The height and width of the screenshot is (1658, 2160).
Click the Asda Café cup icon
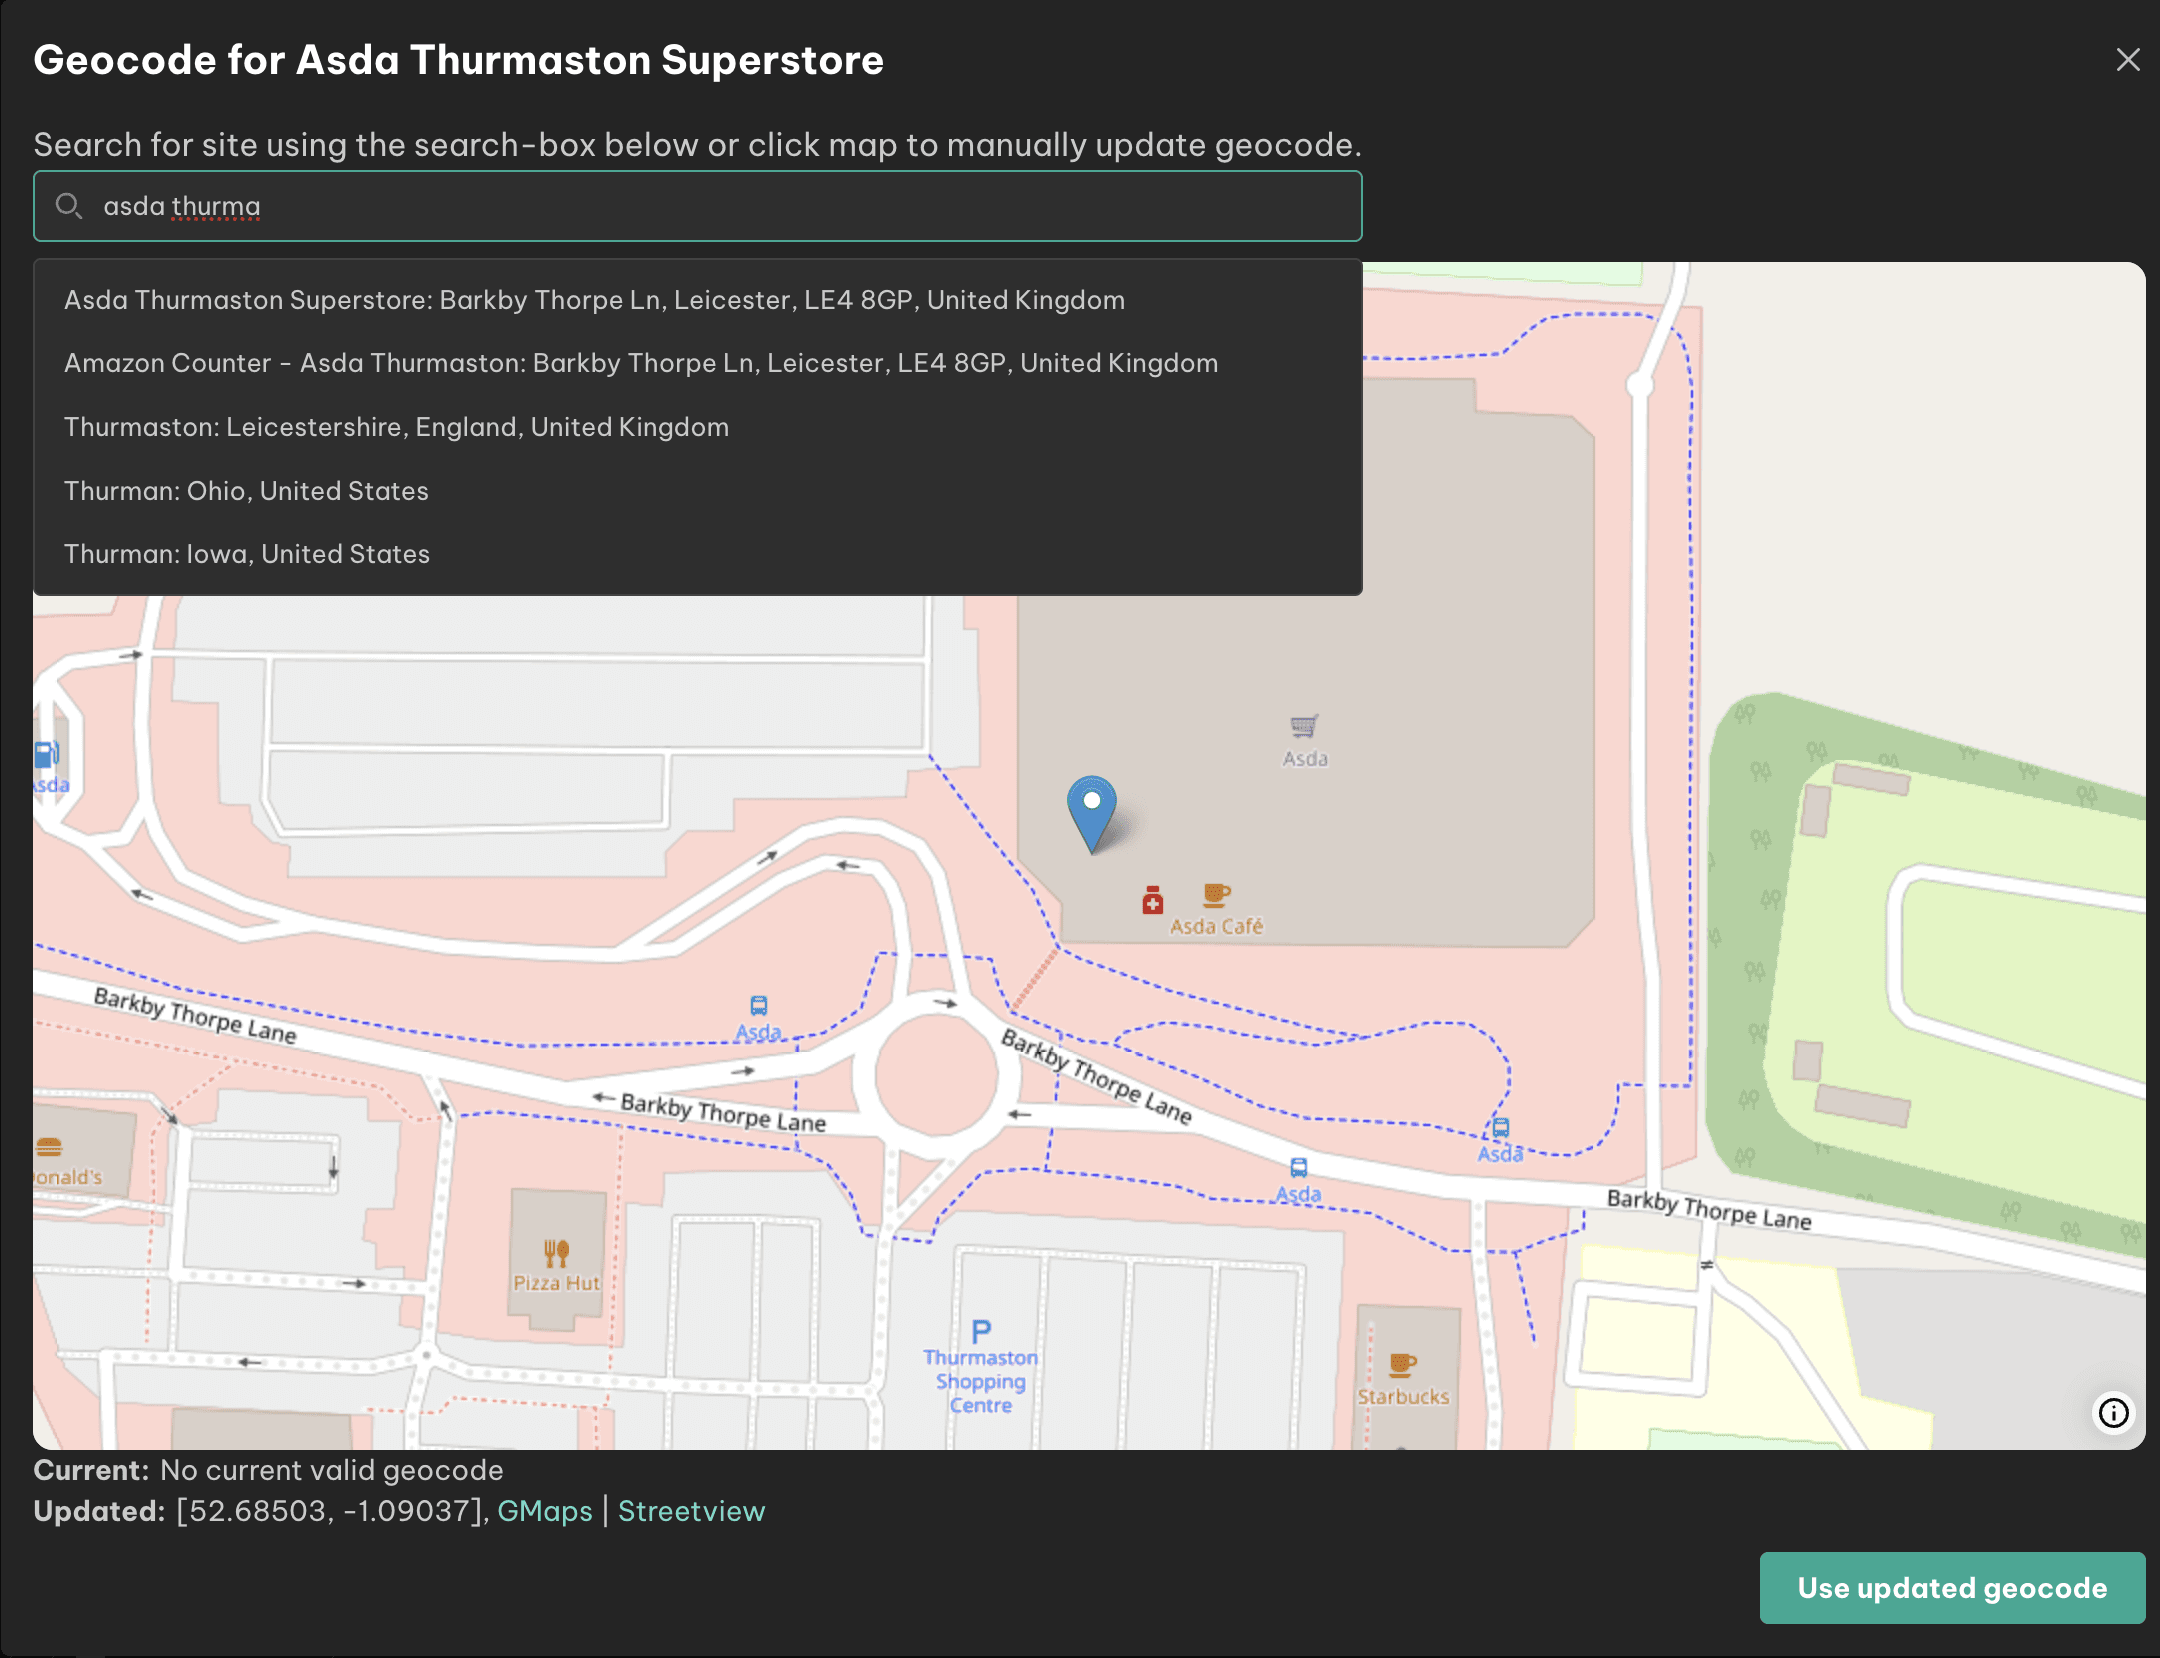1216,894
